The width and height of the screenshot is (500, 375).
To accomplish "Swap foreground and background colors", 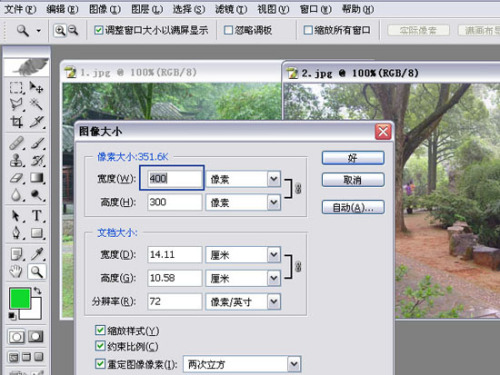I will (37, 291).
